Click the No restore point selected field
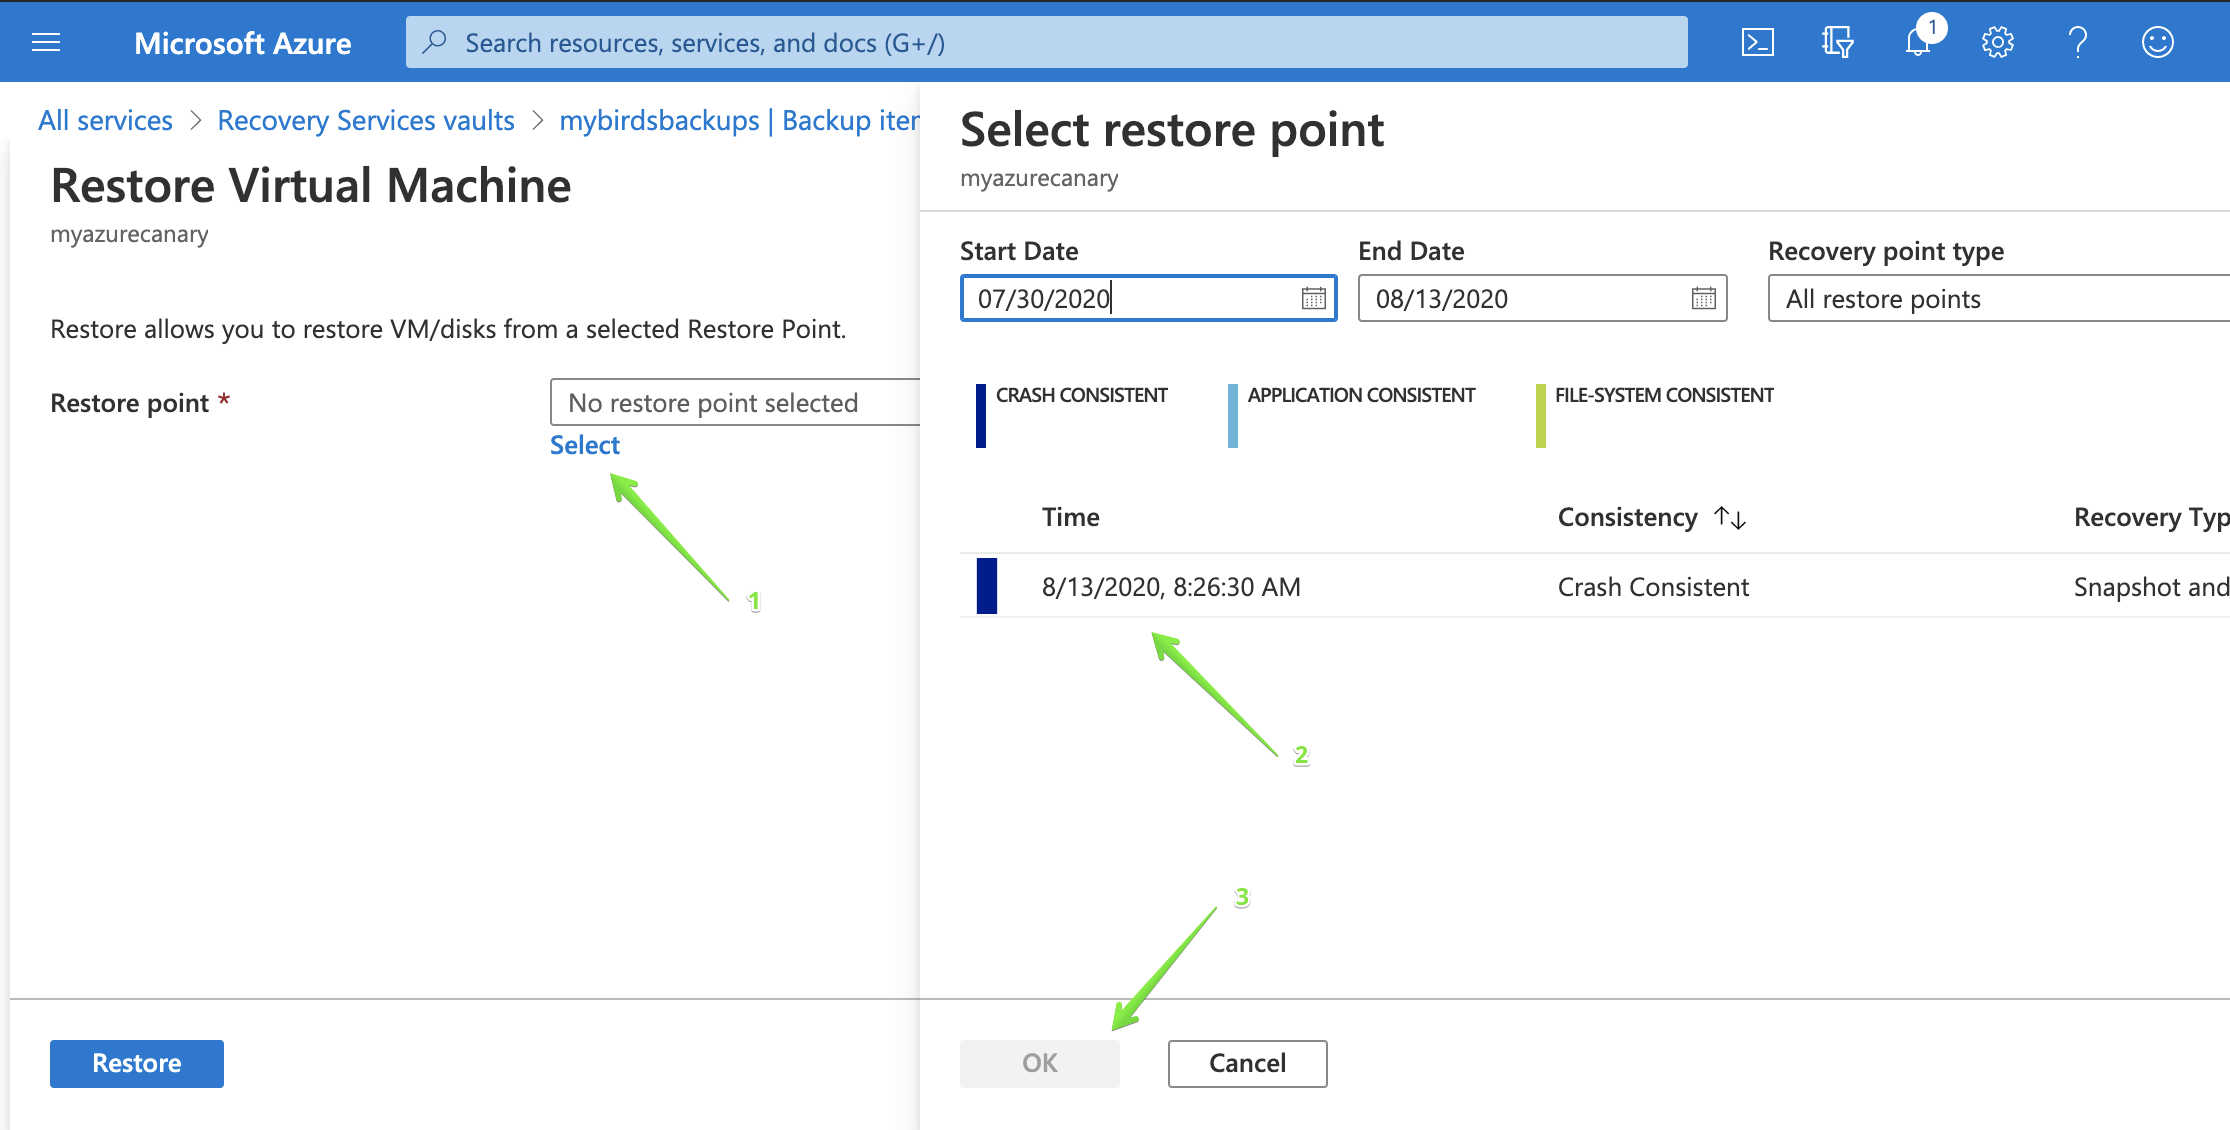 (735, 402)
